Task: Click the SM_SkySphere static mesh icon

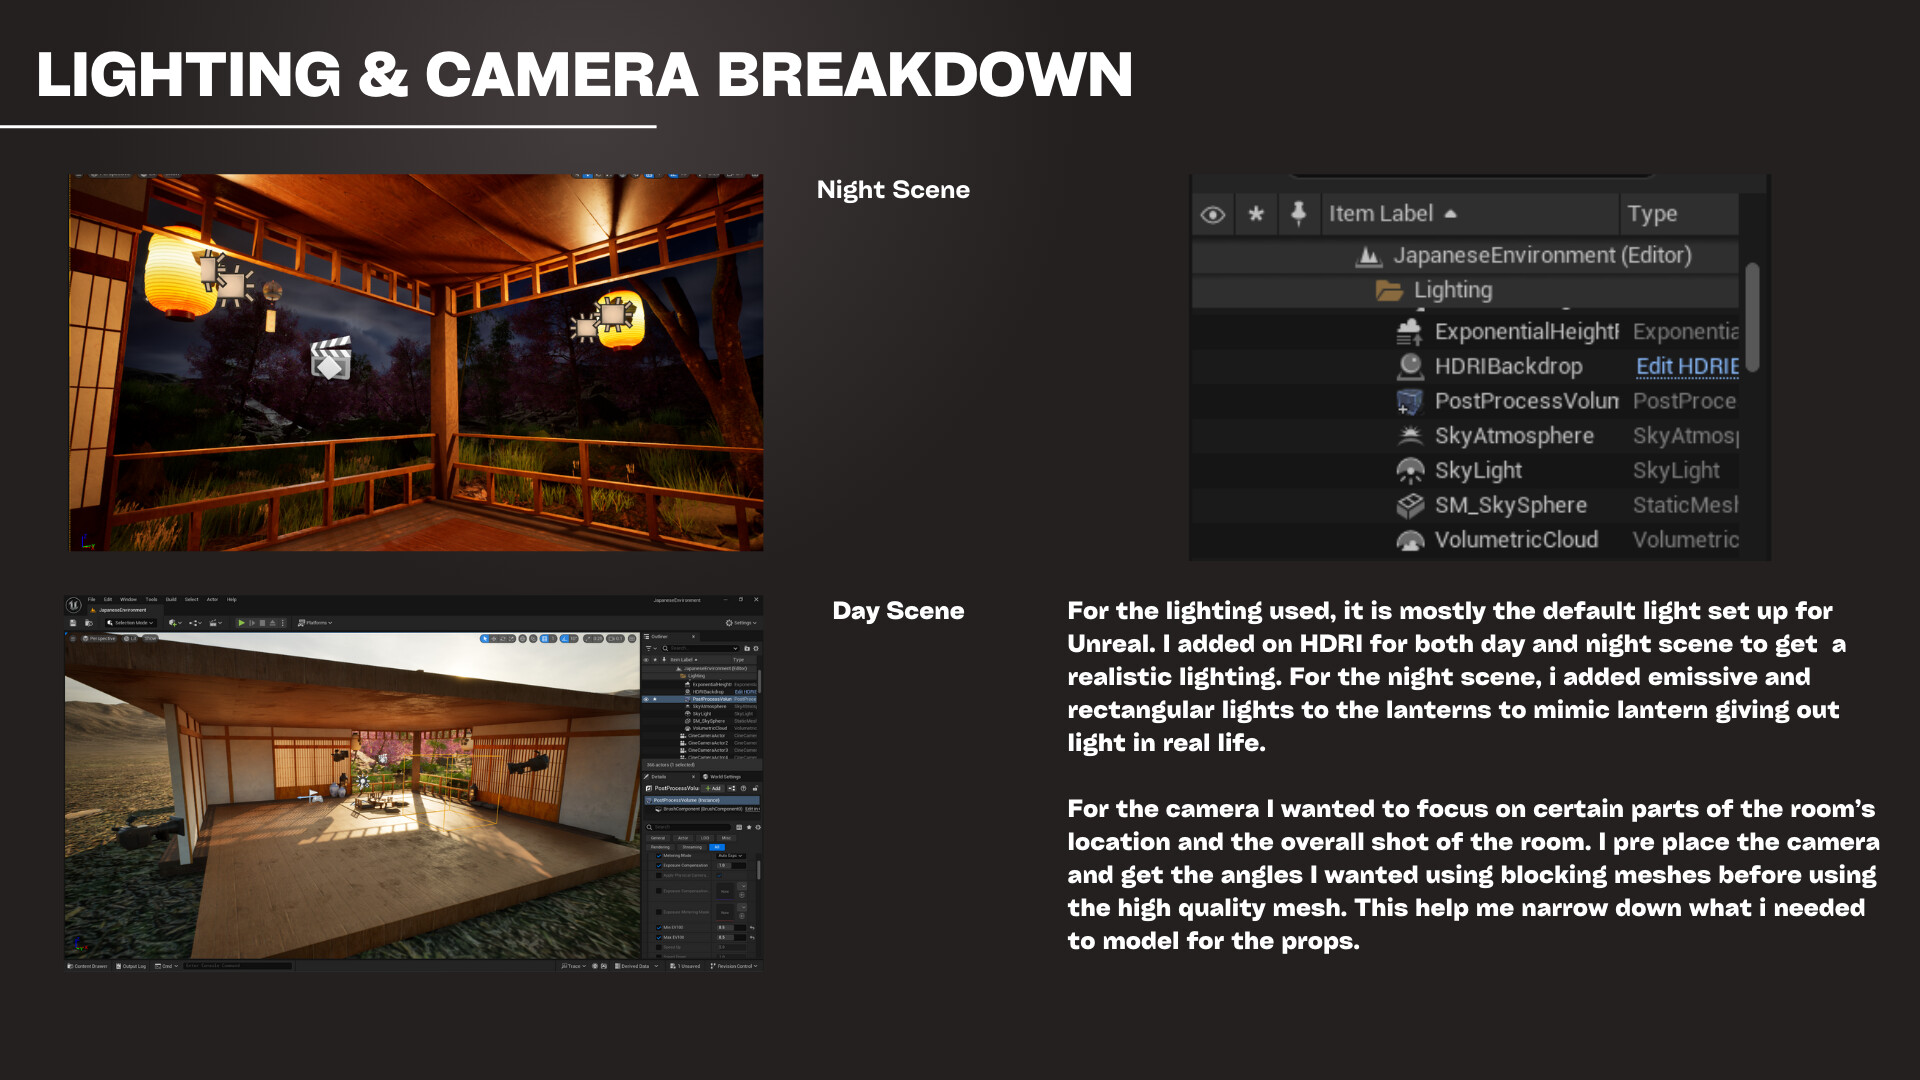Action: coord(1410,505)
